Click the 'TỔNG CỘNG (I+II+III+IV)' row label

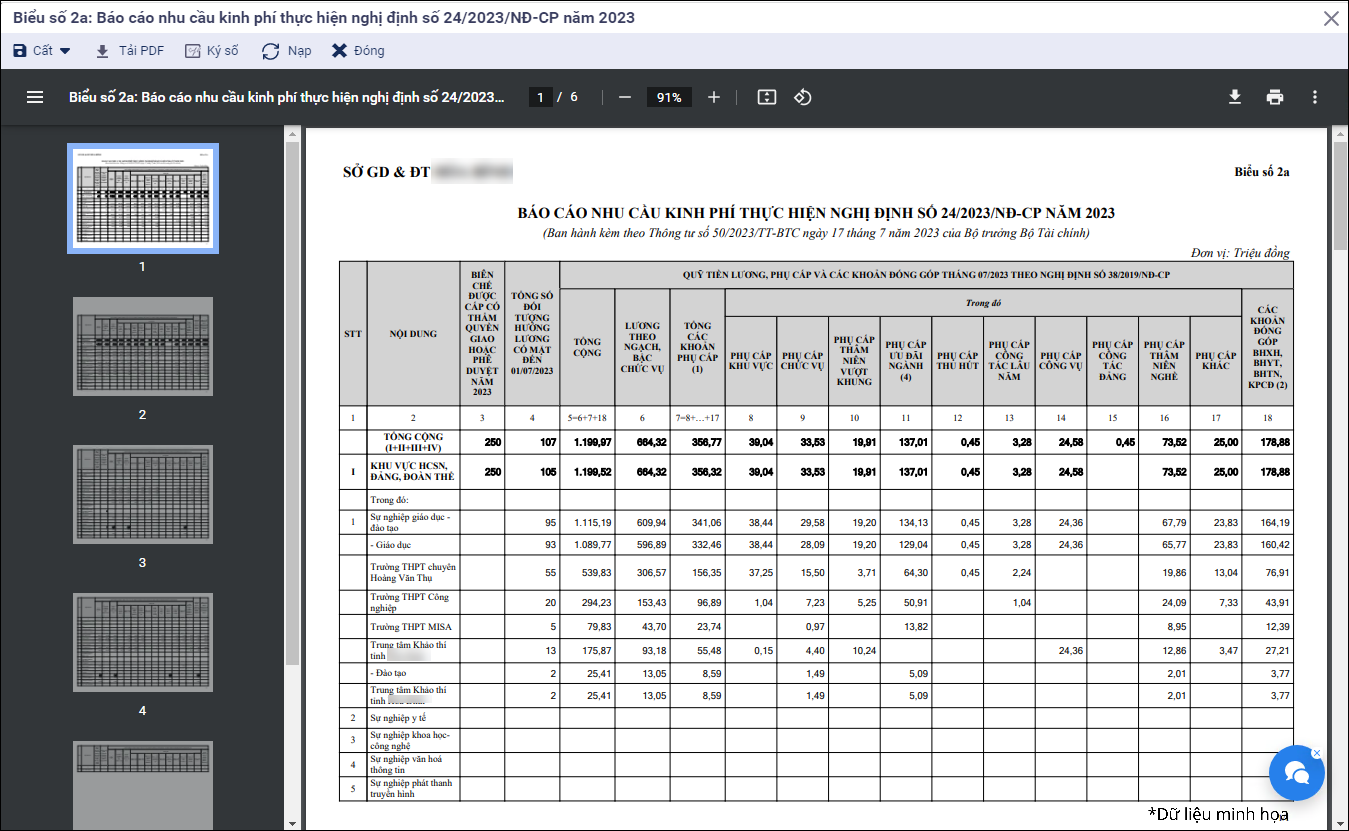[x=413, y=442]
